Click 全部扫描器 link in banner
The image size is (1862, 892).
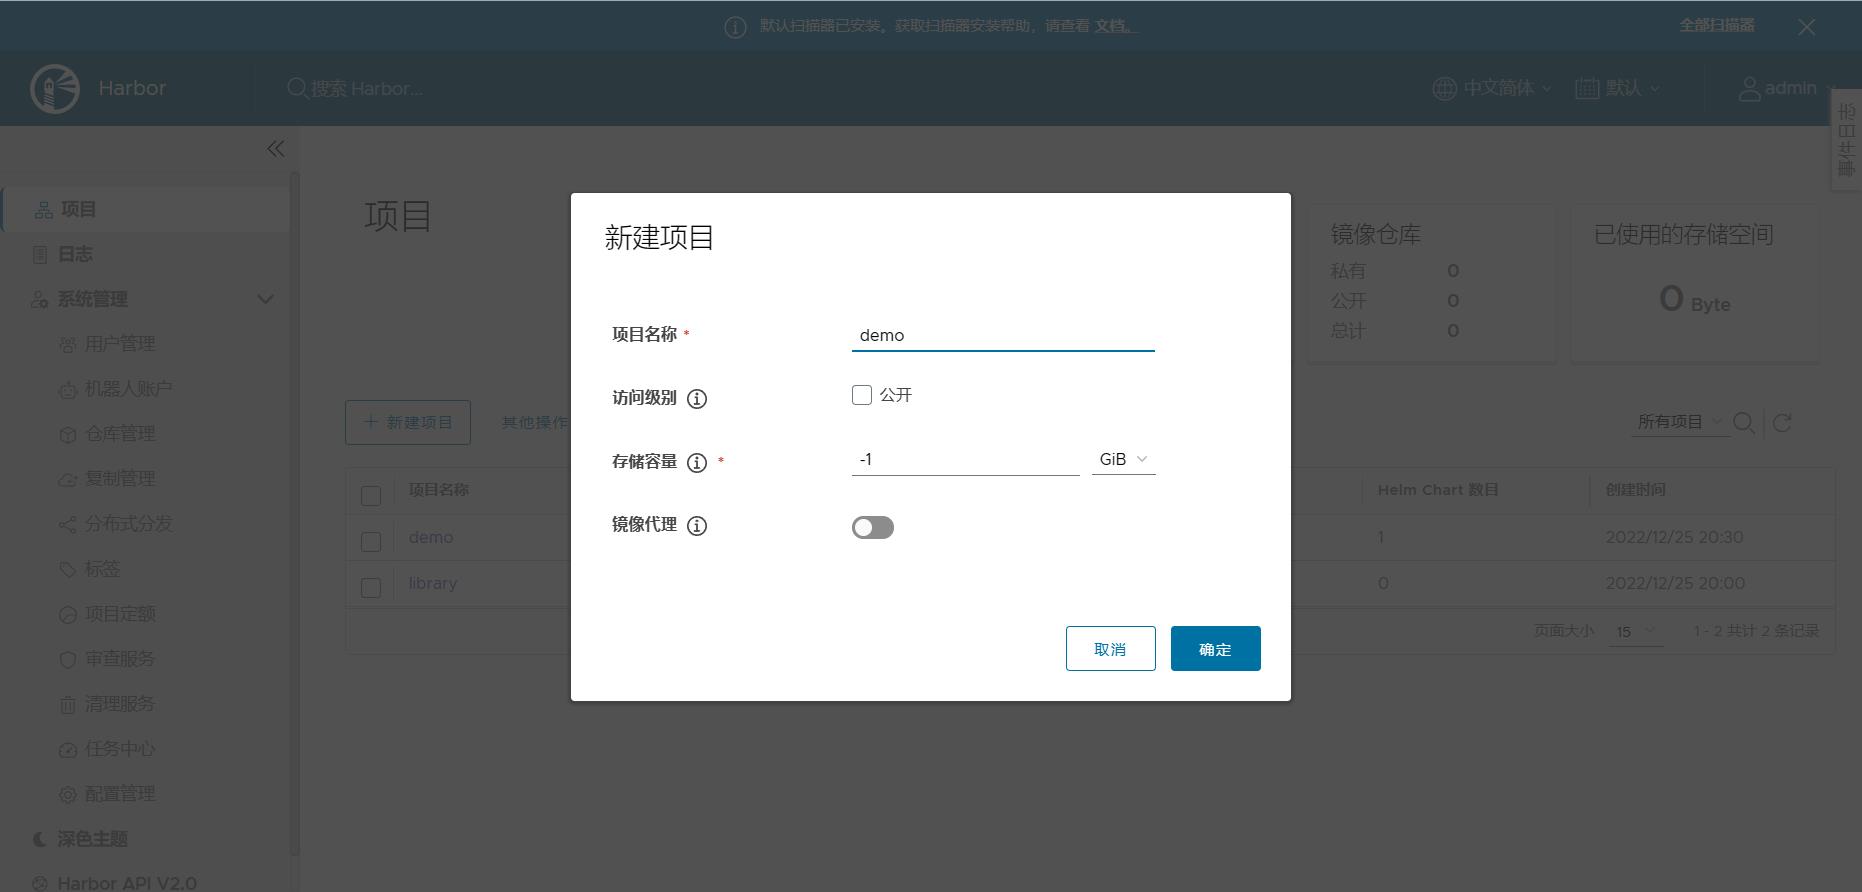[x=1717, y=26]
